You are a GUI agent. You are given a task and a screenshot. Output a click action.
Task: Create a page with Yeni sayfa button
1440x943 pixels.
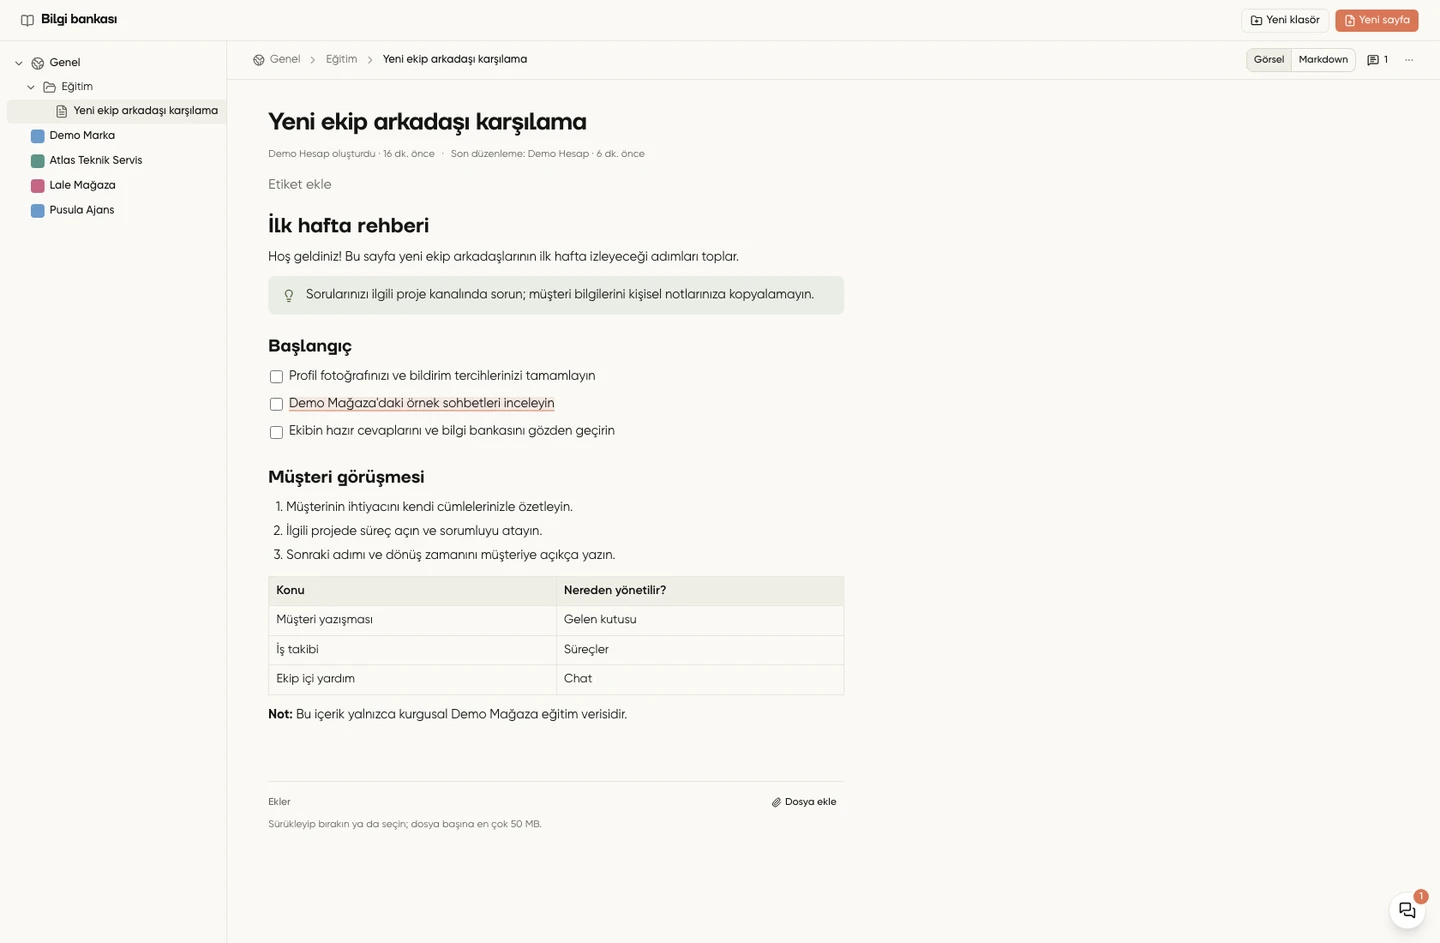(1376, 20)
